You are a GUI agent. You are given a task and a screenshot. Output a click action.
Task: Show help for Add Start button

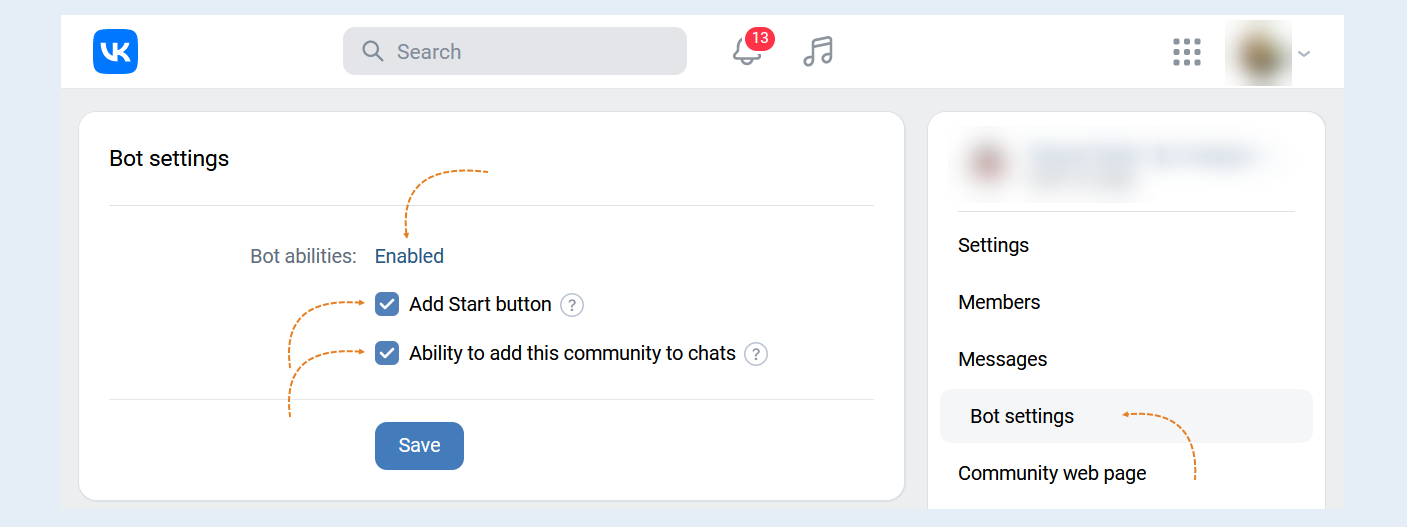[x=572, y=305]
